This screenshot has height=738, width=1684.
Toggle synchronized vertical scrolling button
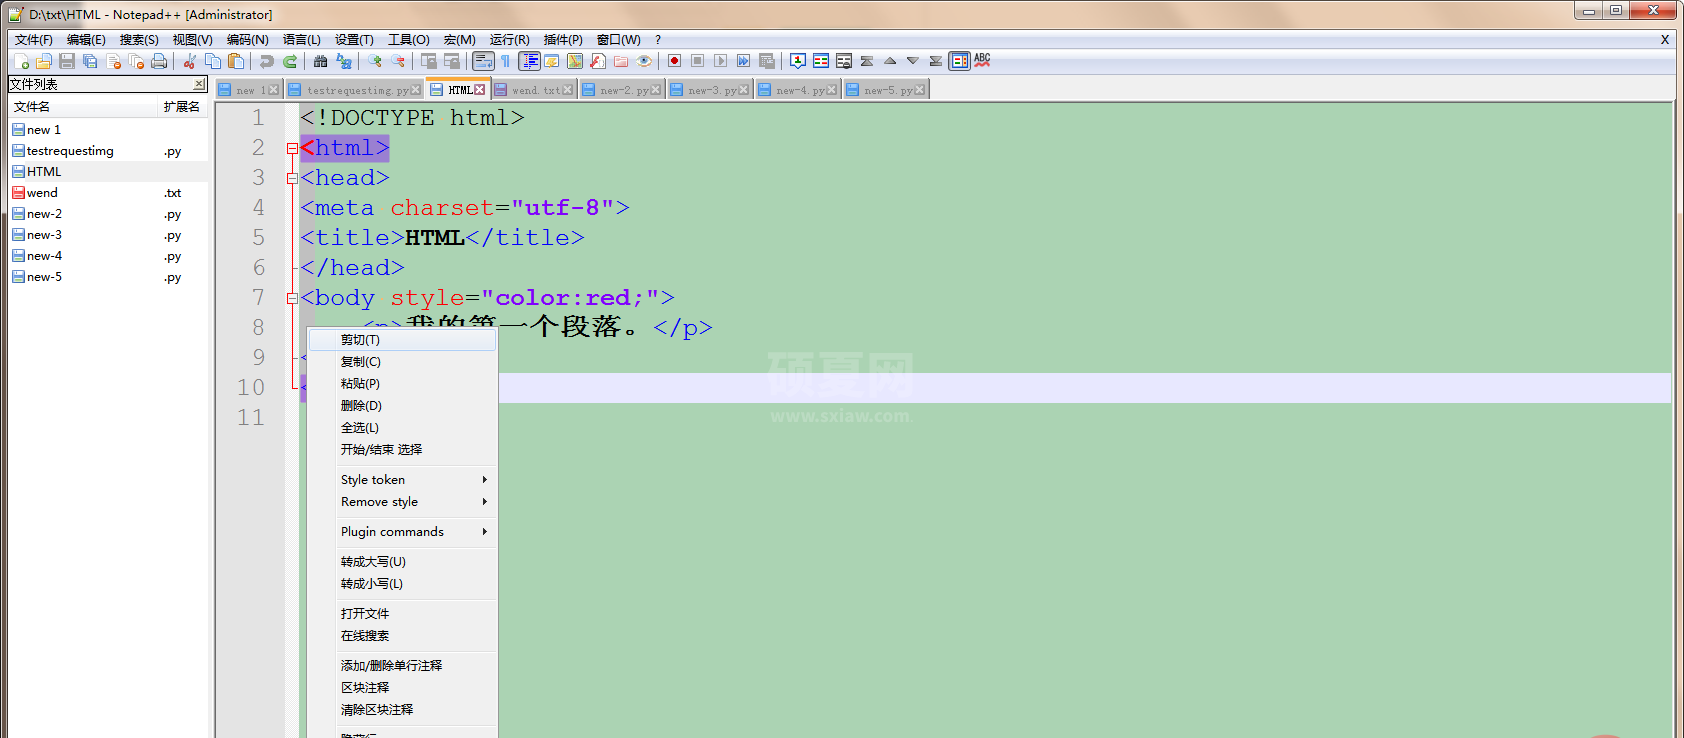tap(428, 61)
